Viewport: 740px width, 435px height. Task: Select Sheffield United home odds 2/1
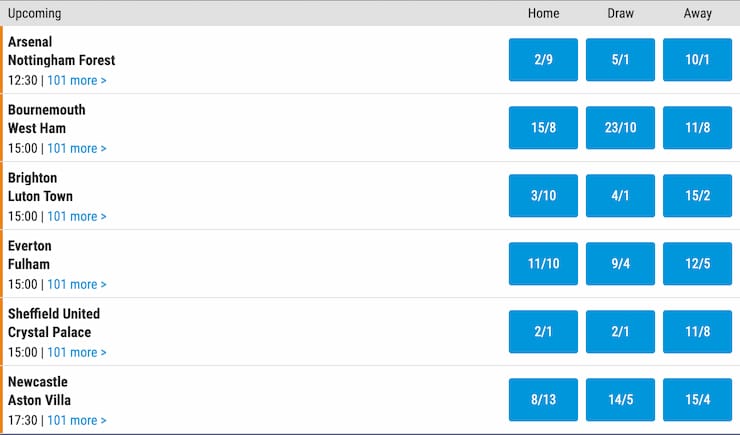pyautogui.click(x=543, y=332)
